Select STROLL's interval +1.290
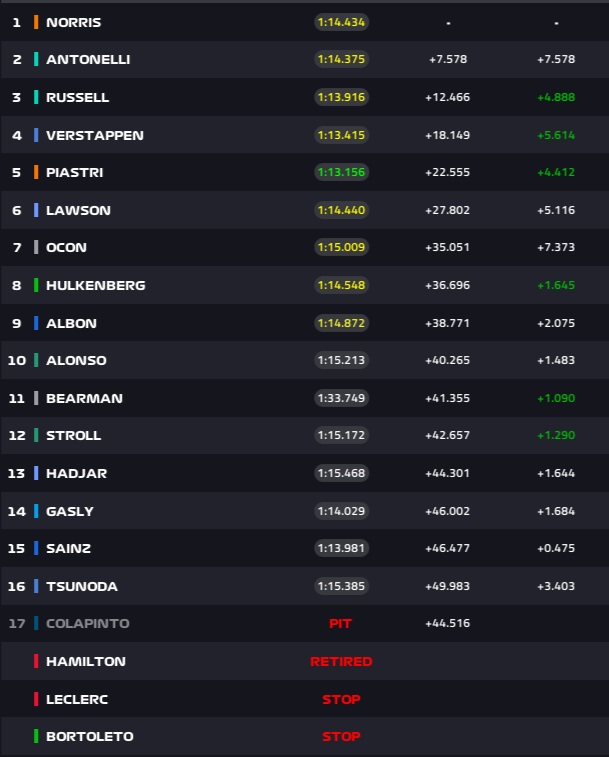Image resolution: width=609 pixels, height=757 pixels. pyautogui.click(x=555, y=435)
